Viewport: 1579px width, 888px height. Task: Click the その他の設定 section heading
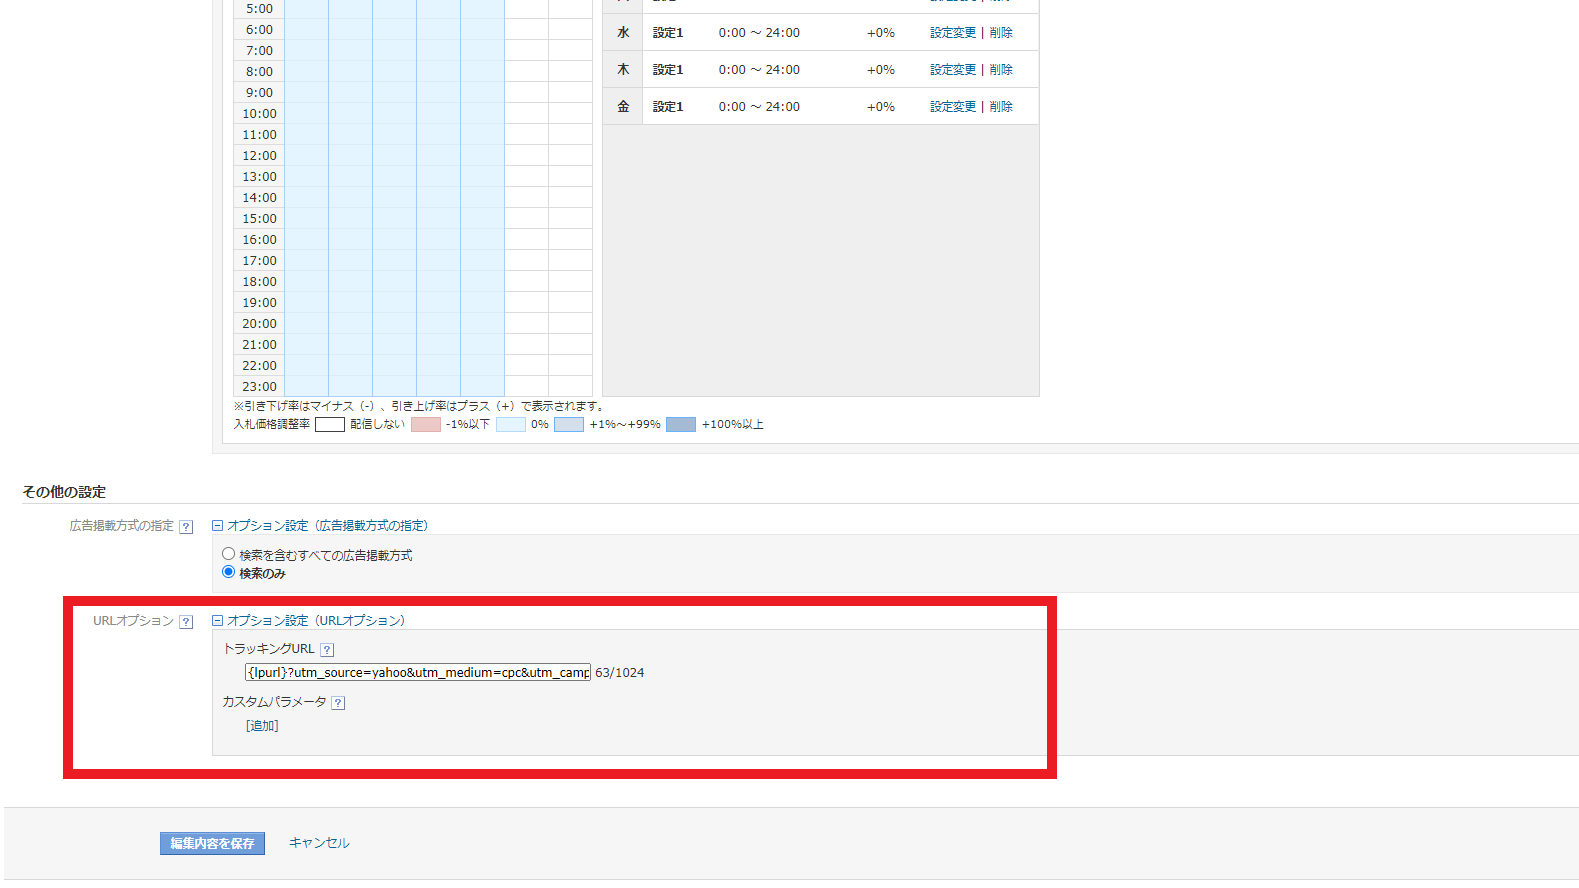tap(64, 492)
